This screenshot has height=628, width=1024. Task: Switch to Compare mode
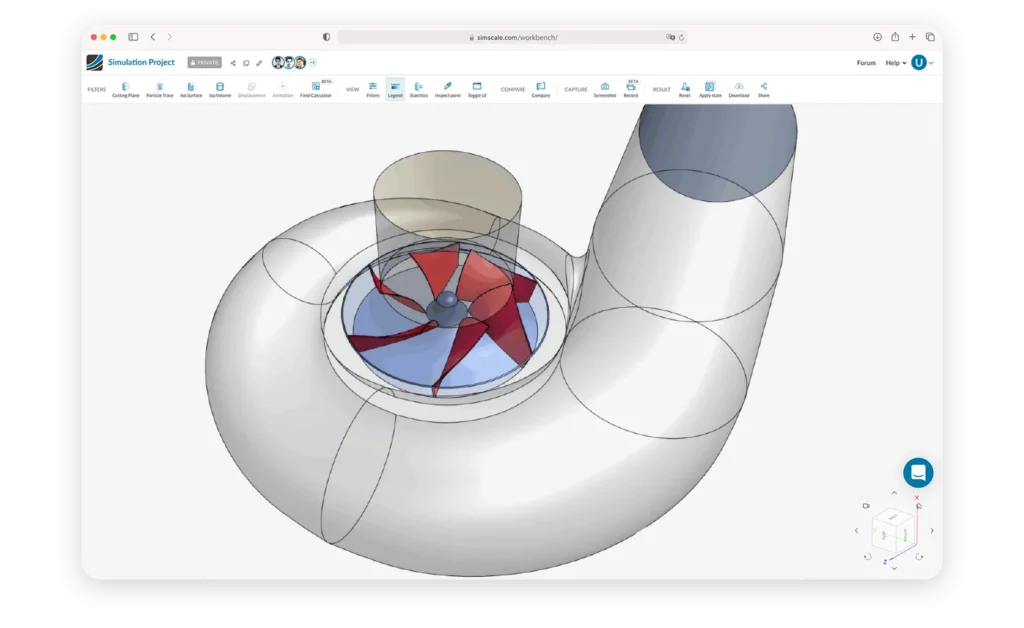(x=541, y=88)
